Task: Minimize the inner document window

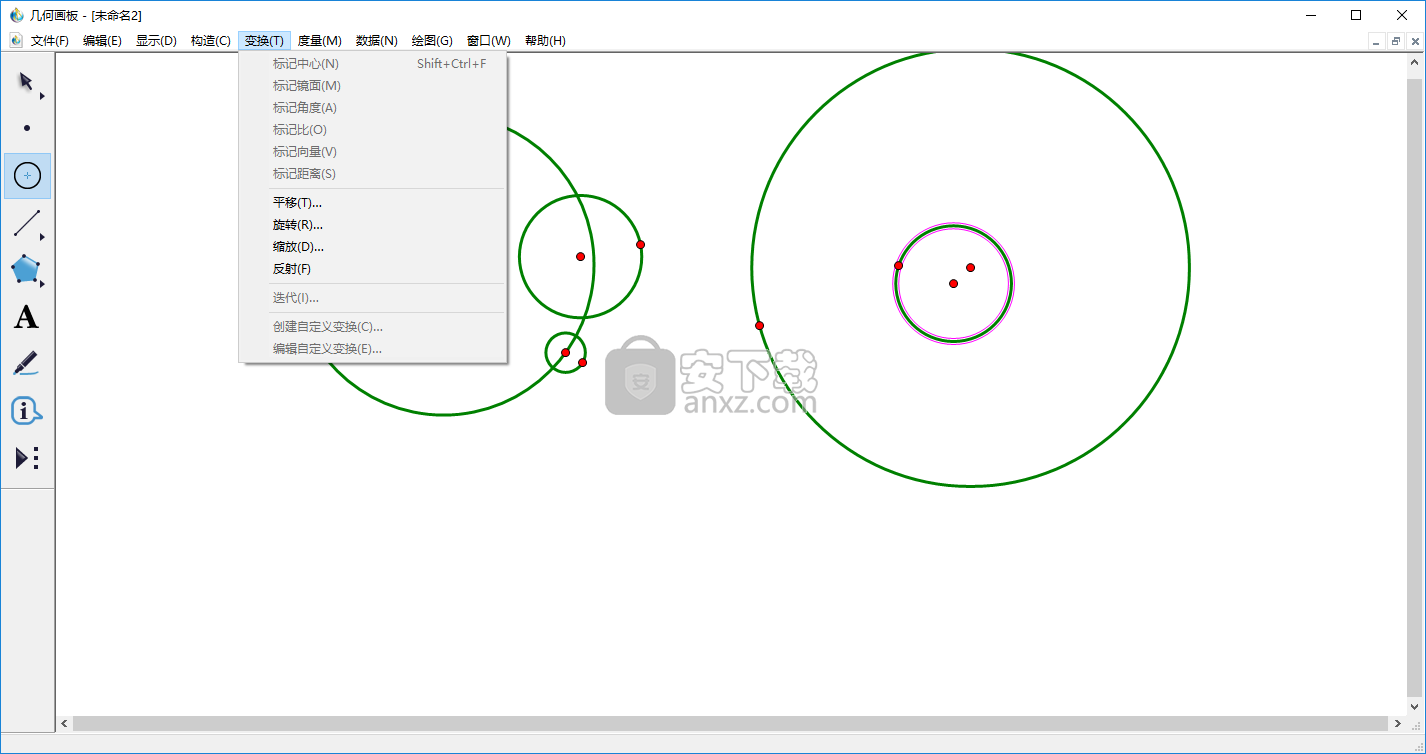Action: [1377, 41]
